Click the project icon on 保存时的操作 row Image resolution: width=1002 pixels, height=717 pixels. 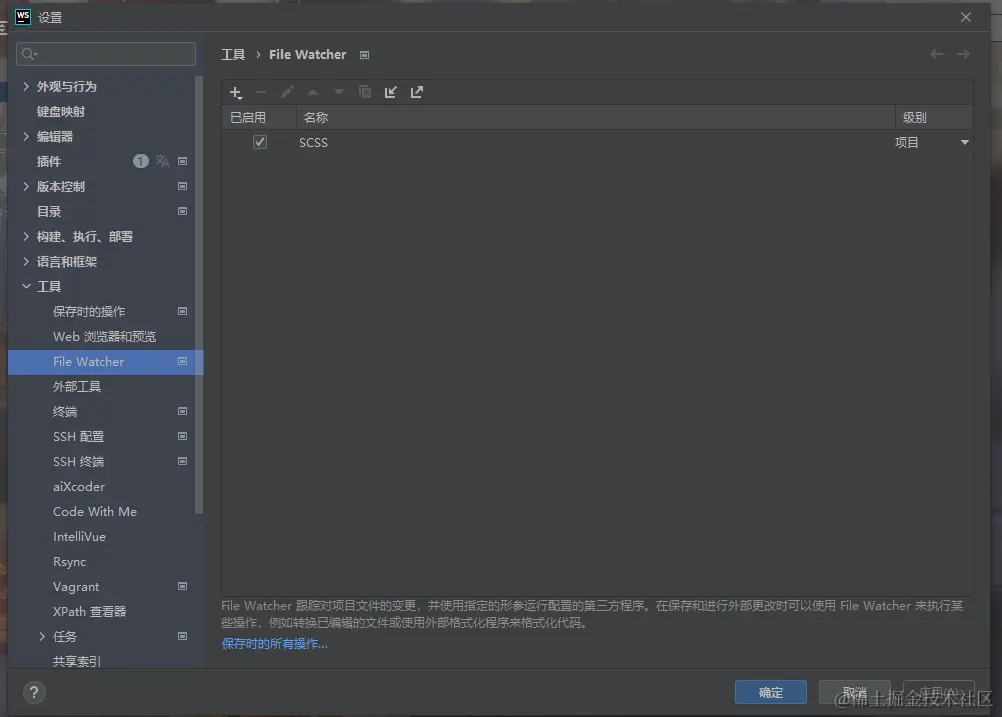pos(182,311)
